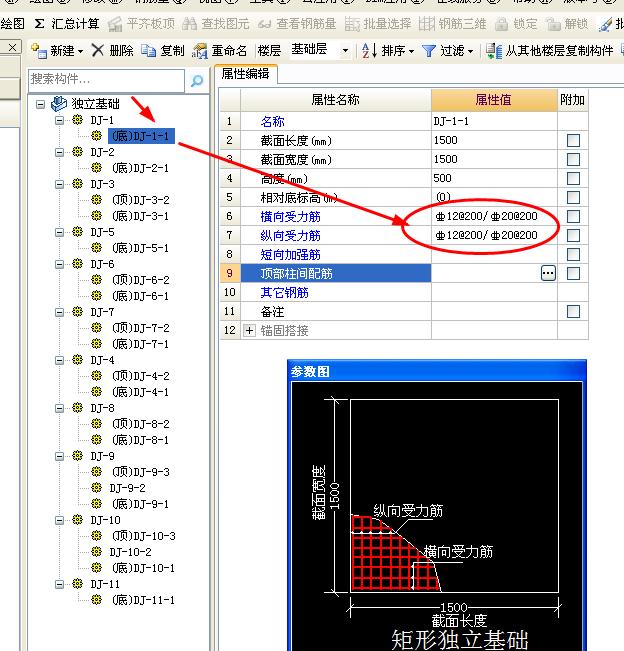The width and height of the screenshot is (624, 651).
Task: Click gear icon of (底)DJ-11-1
Action: [x=96, y=600]
